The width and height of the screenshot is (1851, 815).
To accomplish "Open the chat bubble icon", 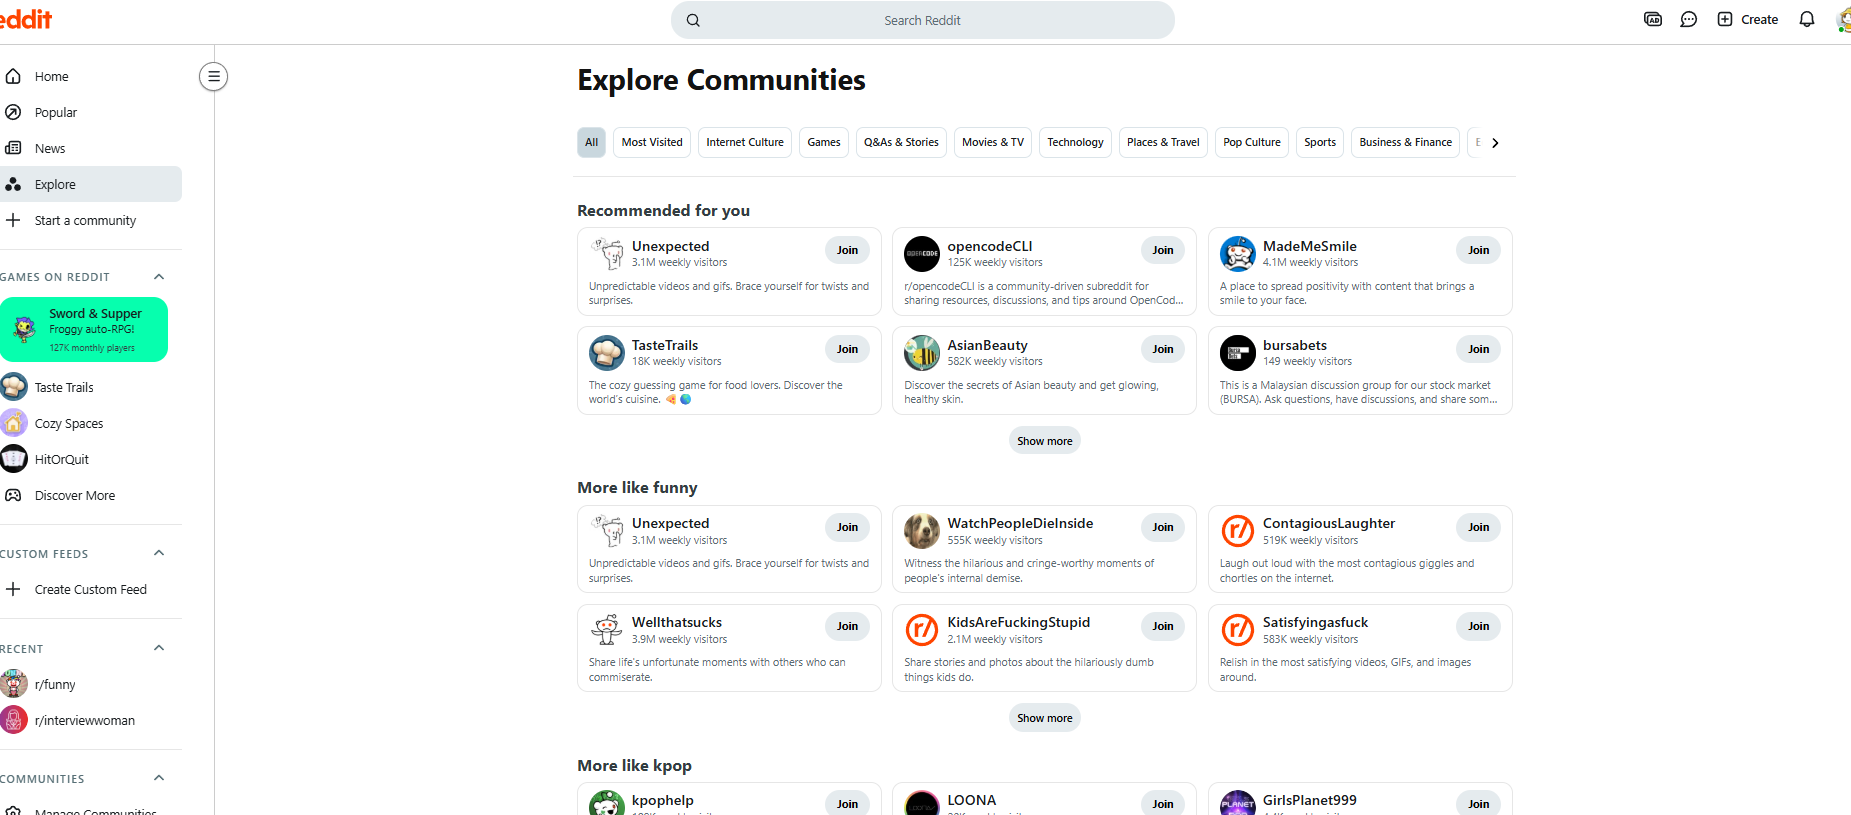I will point(1689,19).
